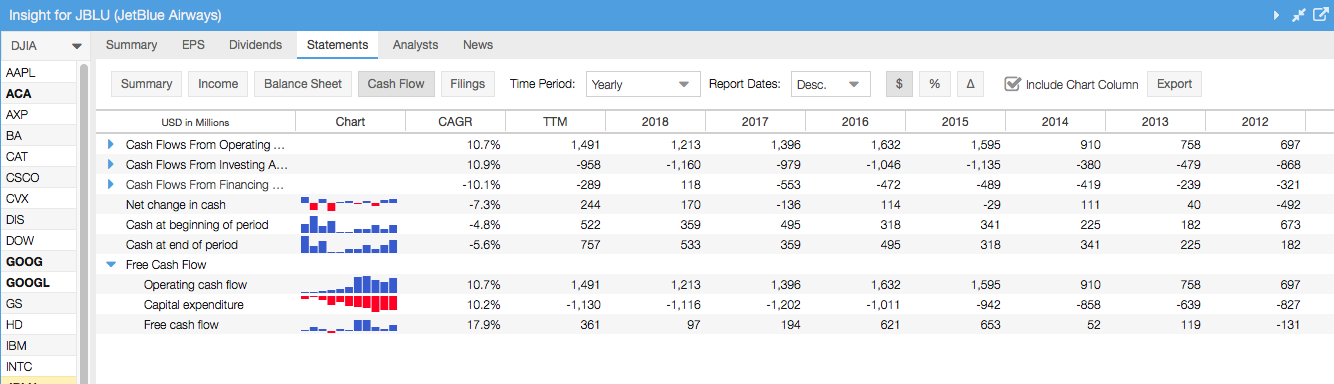This screenshot has height=384, width=1334.
Task: Switch to the Analysts tab
Action: [x=415, y=45]
